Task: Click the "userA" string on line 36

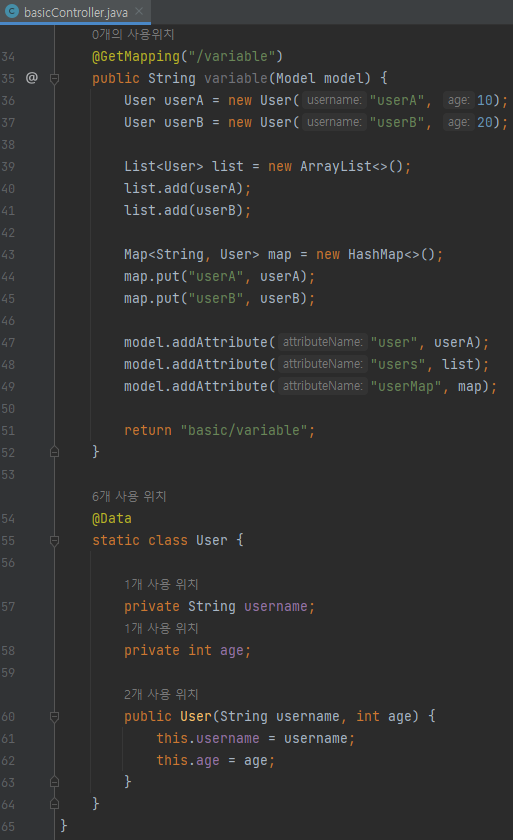Action: pyautogui.click(x=397, y=100)
